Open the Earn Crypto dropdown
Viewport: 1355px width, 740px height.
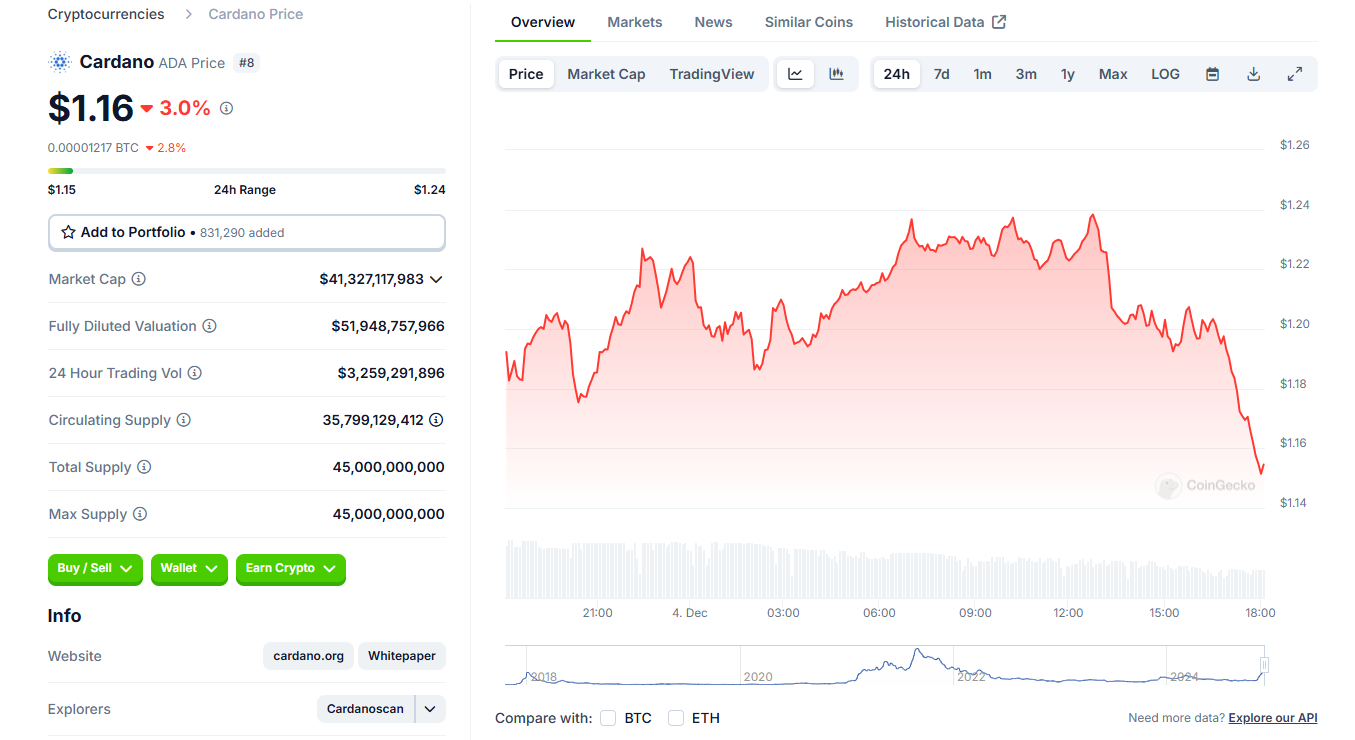click(x=291, y=568)
